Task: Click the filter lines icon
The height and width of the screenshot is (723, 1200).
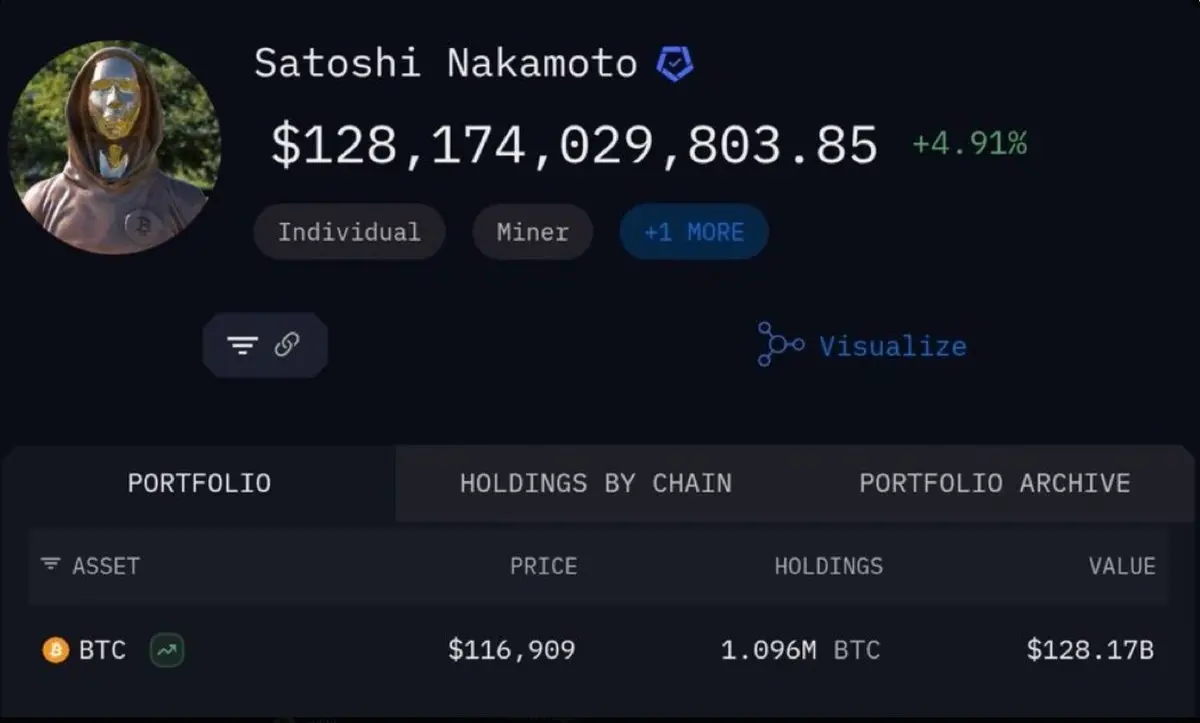Action: coord(242,346)
